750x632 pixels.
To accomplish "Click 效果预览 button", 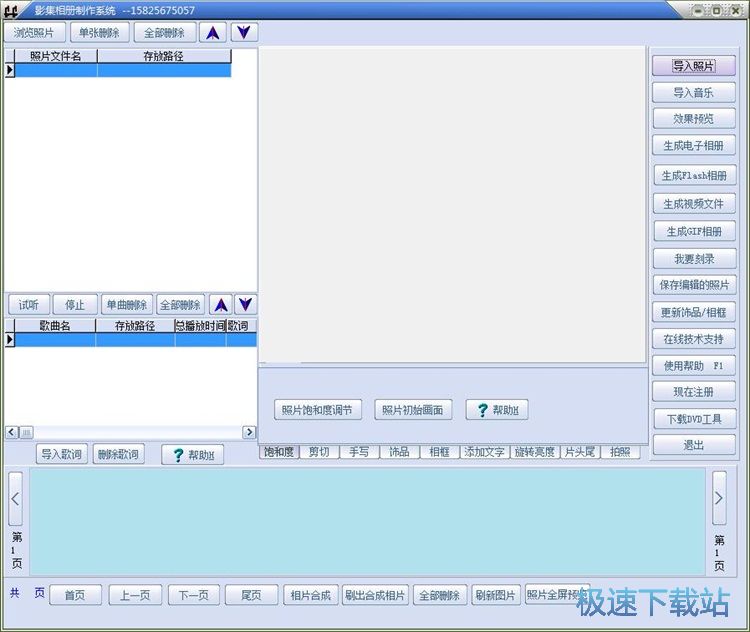I will pos(694,118).
